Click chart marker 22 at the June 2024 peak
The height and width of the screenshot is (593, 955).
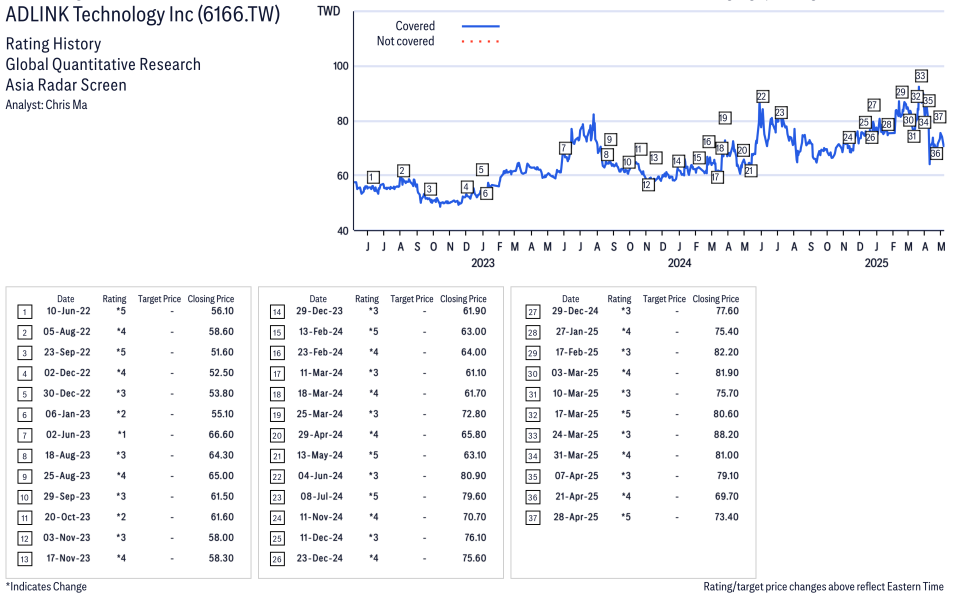click(762, 96)
